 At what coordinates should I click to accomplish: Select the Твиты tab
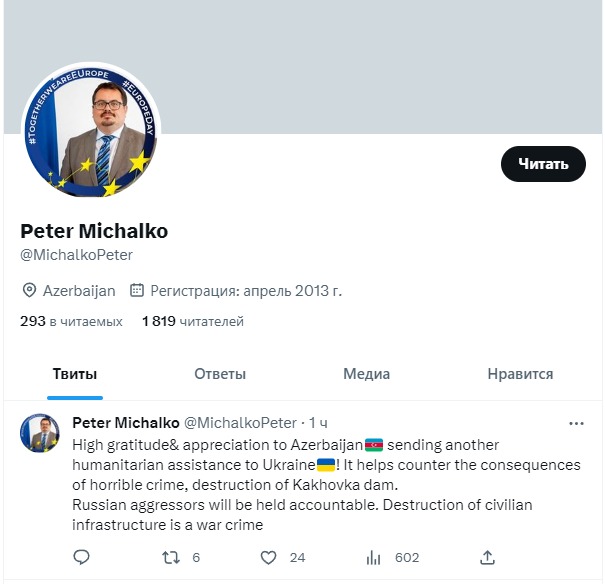click(x=75, y=374)
